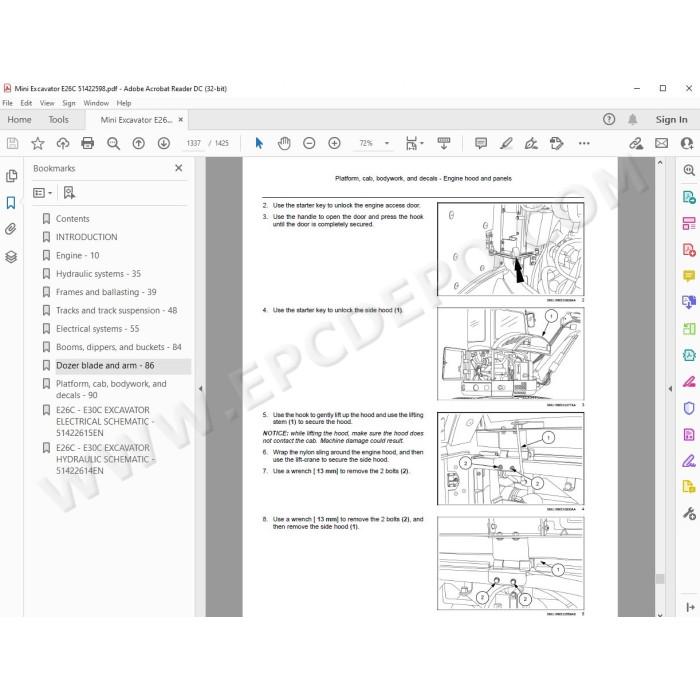
Task: Print the document
Action: coord(88,143)
